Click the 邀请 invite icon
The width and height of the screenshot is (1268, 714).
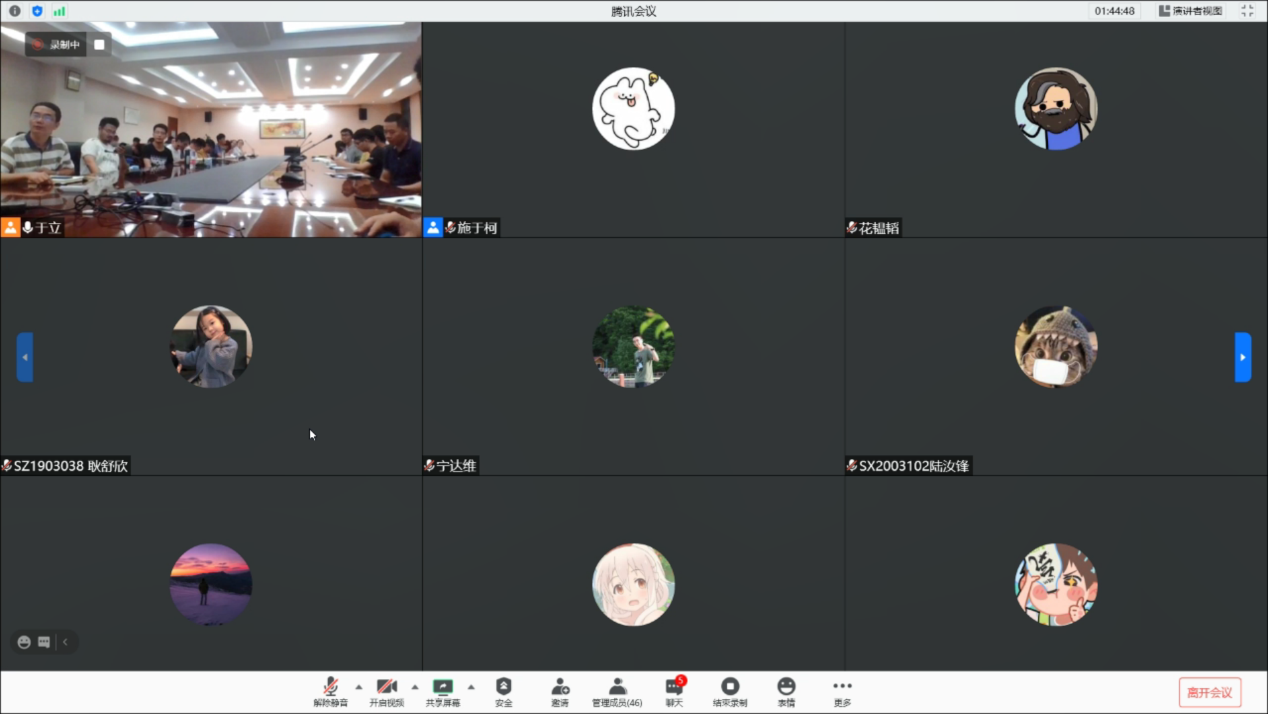(x=560, y=691)
